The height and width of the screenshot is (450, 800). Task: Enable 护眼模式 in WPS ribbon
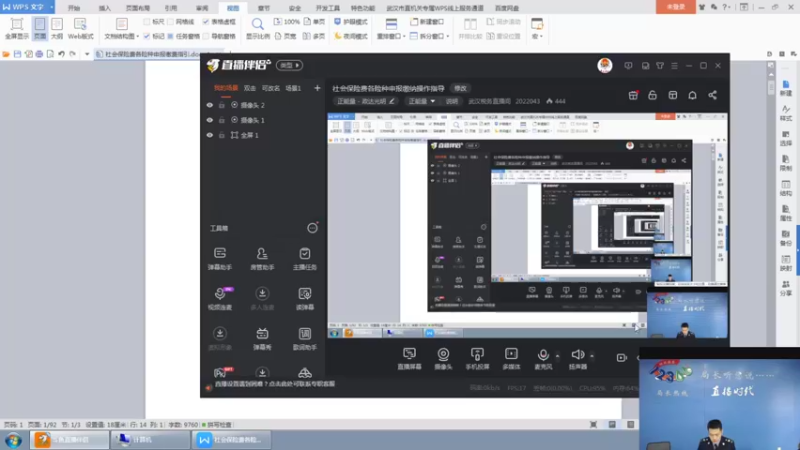351,22
